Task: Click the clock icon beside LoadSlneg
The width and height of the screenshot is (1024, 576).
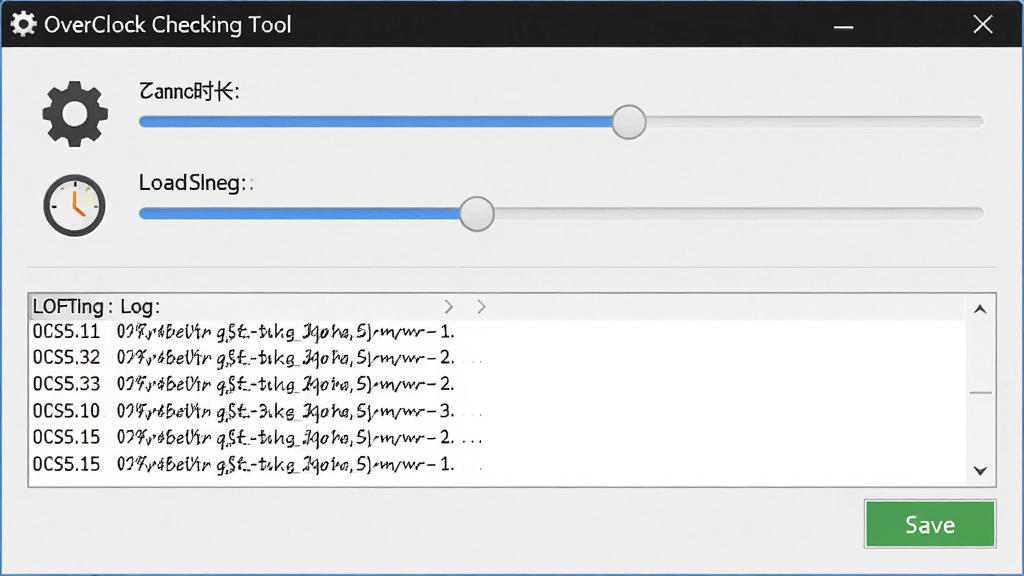Action: coord(74,205)
